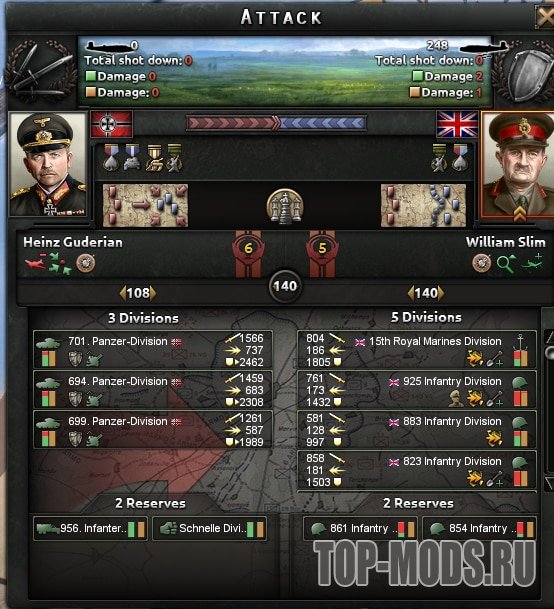Click the attacker's tactic map thumbnail
554x609 pixels.
(145, 205)
